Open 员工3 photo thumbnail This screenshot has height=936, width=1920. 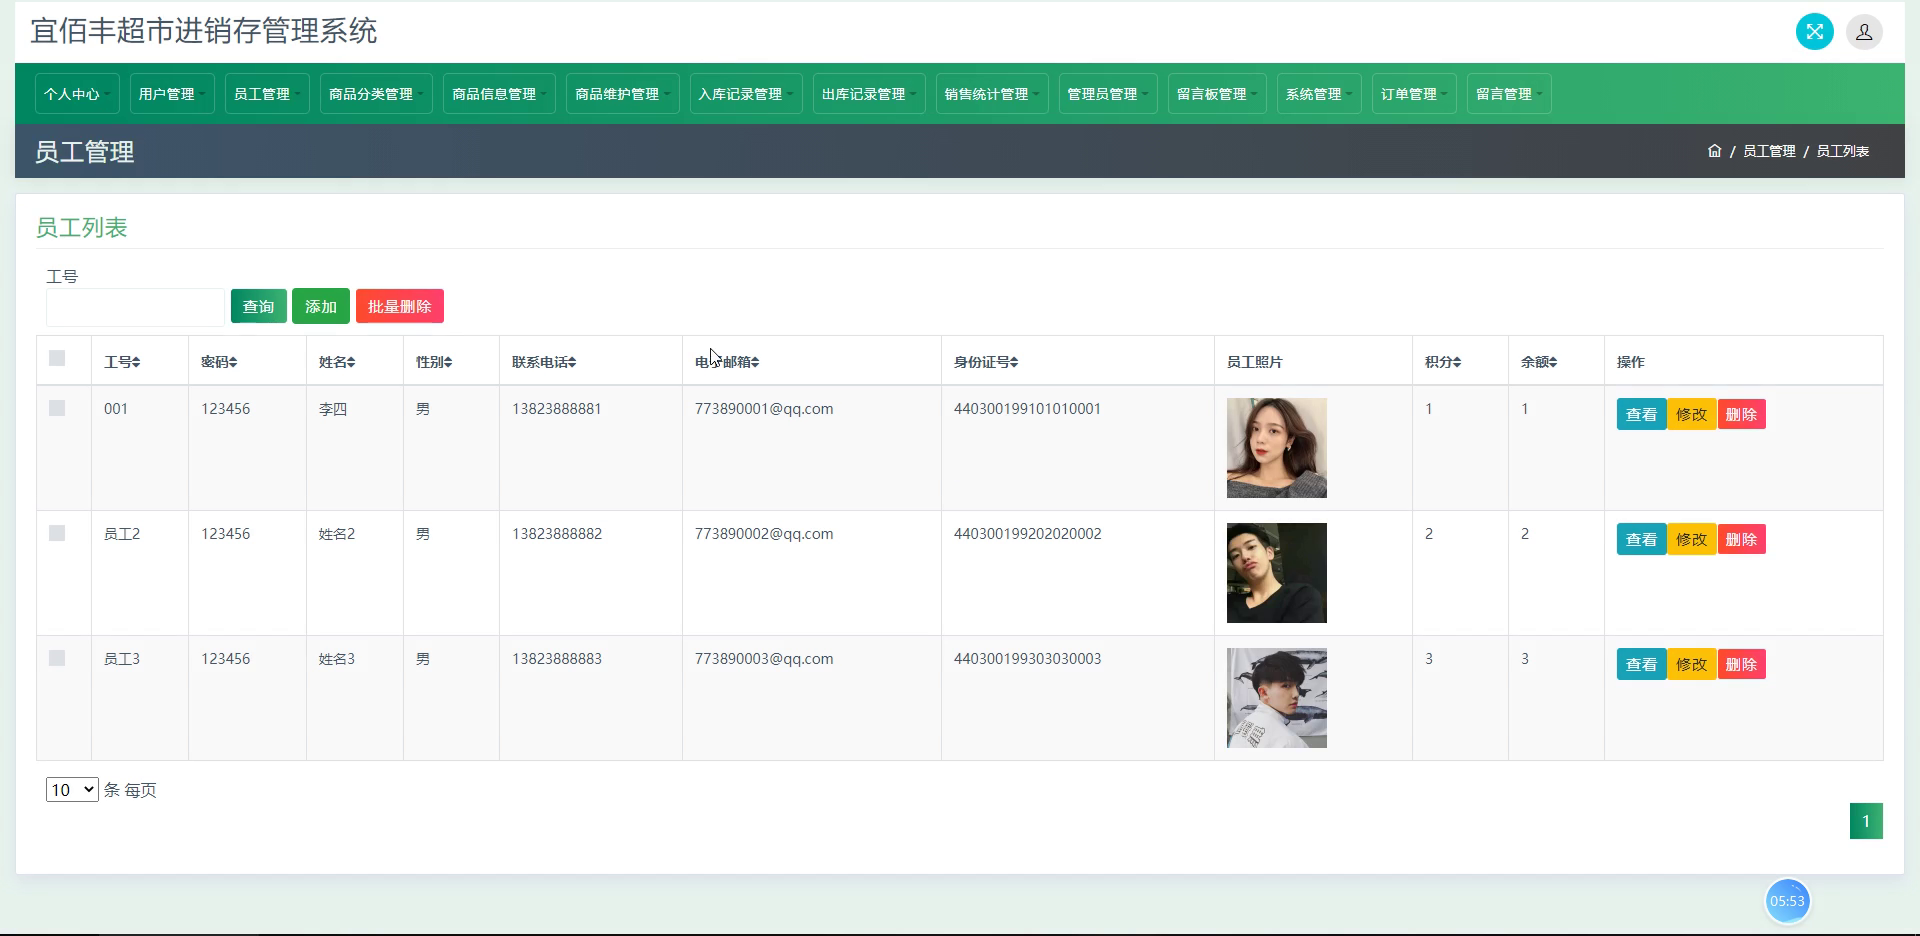click(1277, 698)
